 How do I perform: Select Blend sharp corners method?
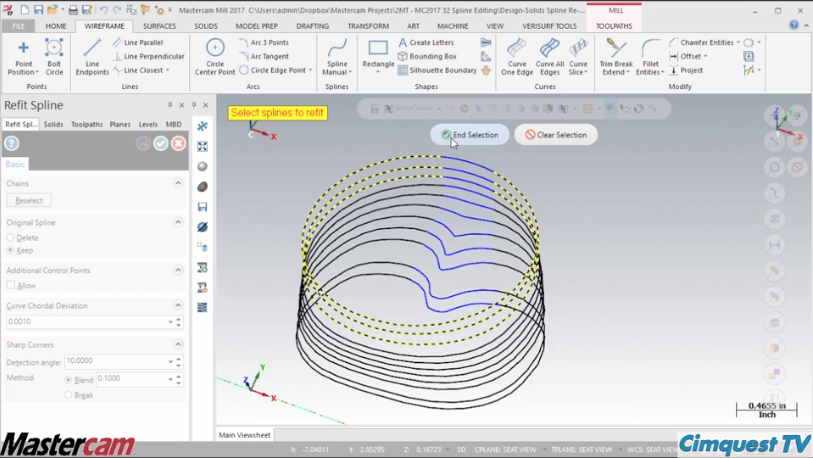[68, 380]
